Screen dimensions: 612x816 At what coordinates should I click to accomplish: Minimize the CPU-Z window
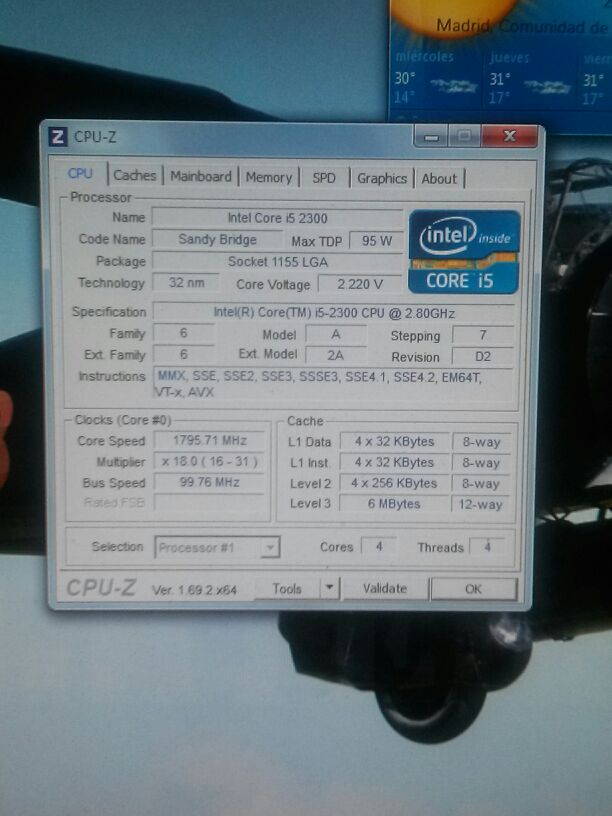[x=431, y=137]
